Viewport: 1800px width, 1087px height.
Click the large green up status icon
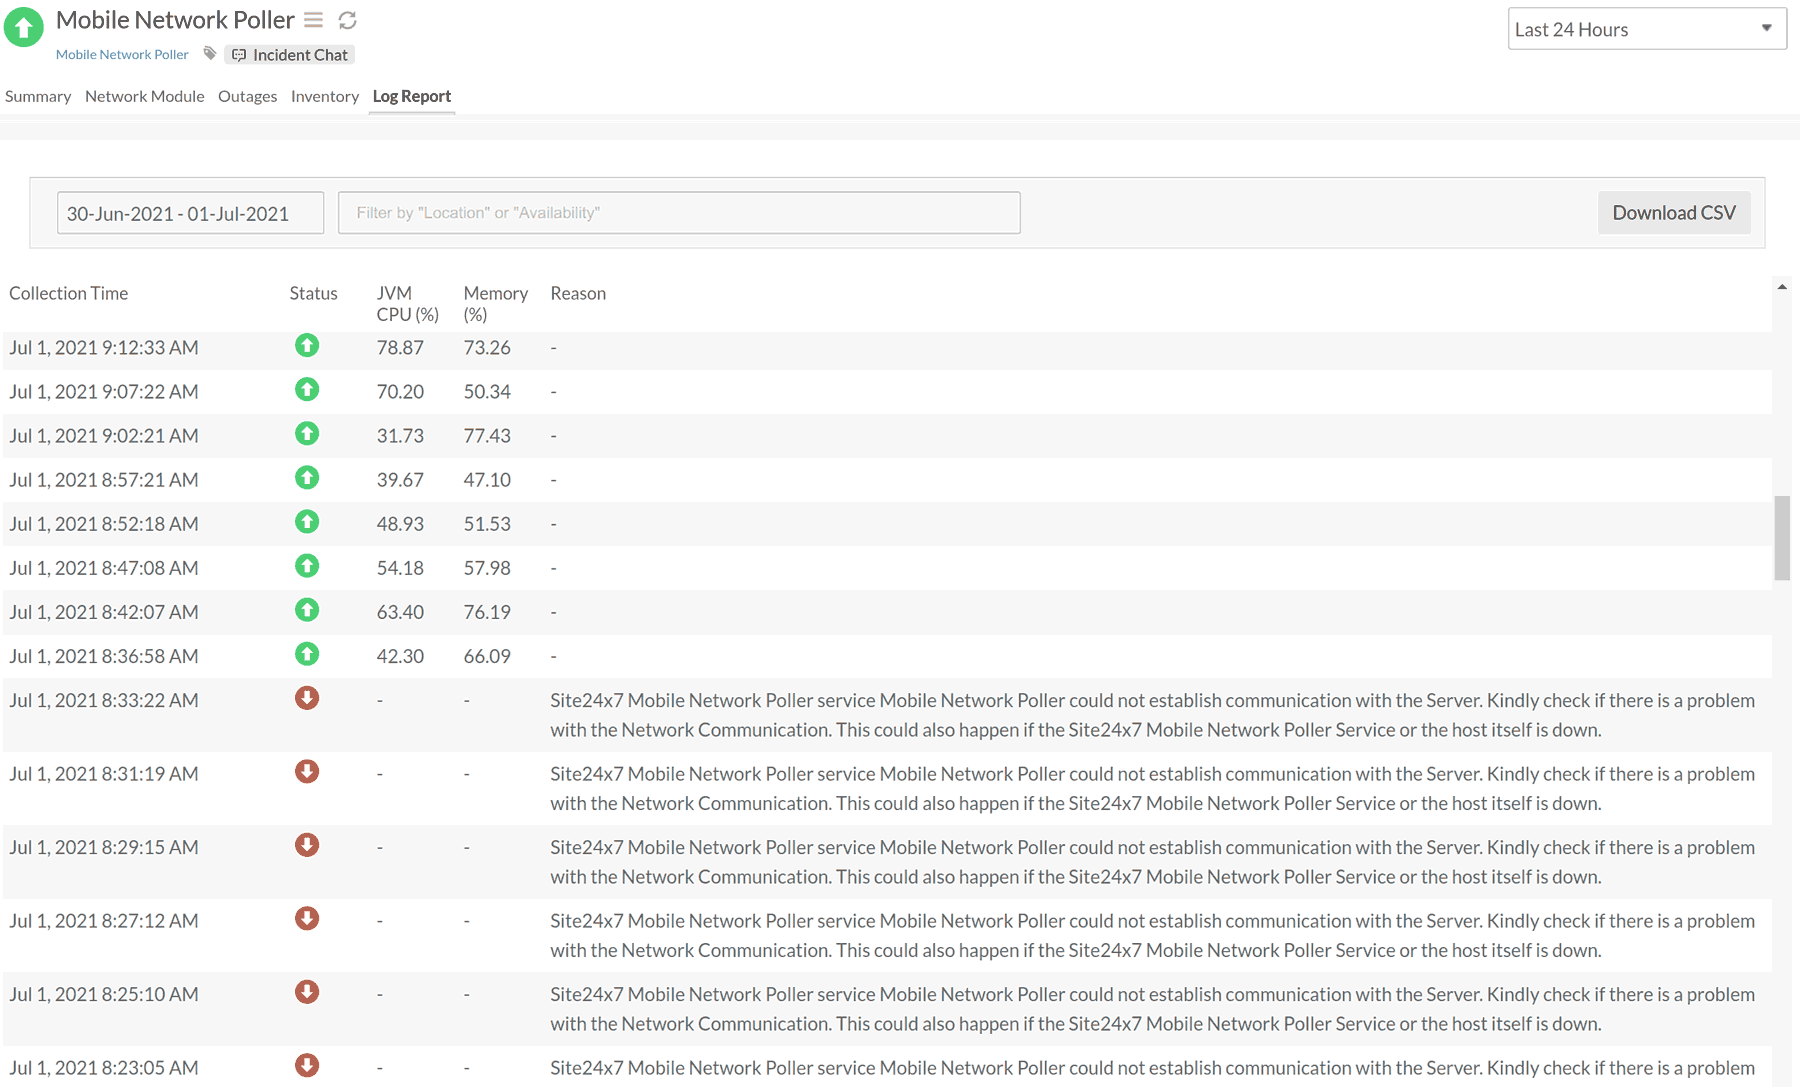[x=24, y=27]
